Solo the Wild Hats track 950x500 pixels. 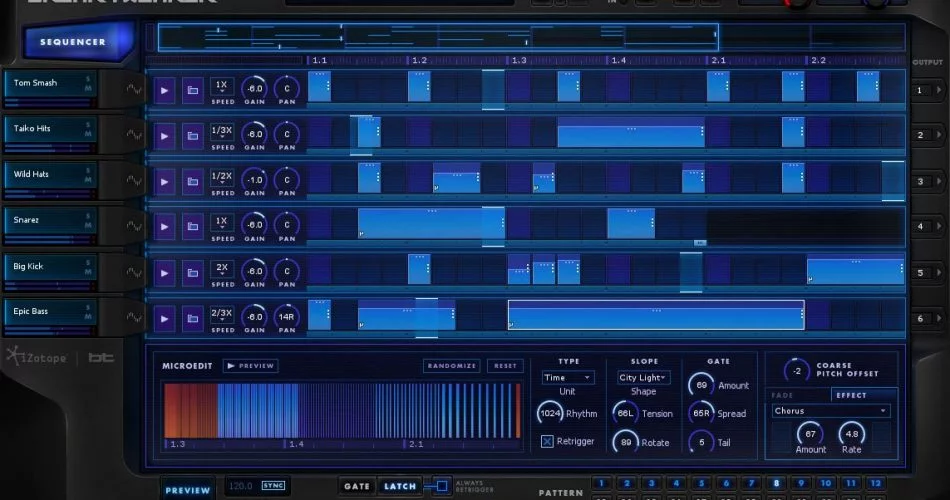[x=88, y=170]
